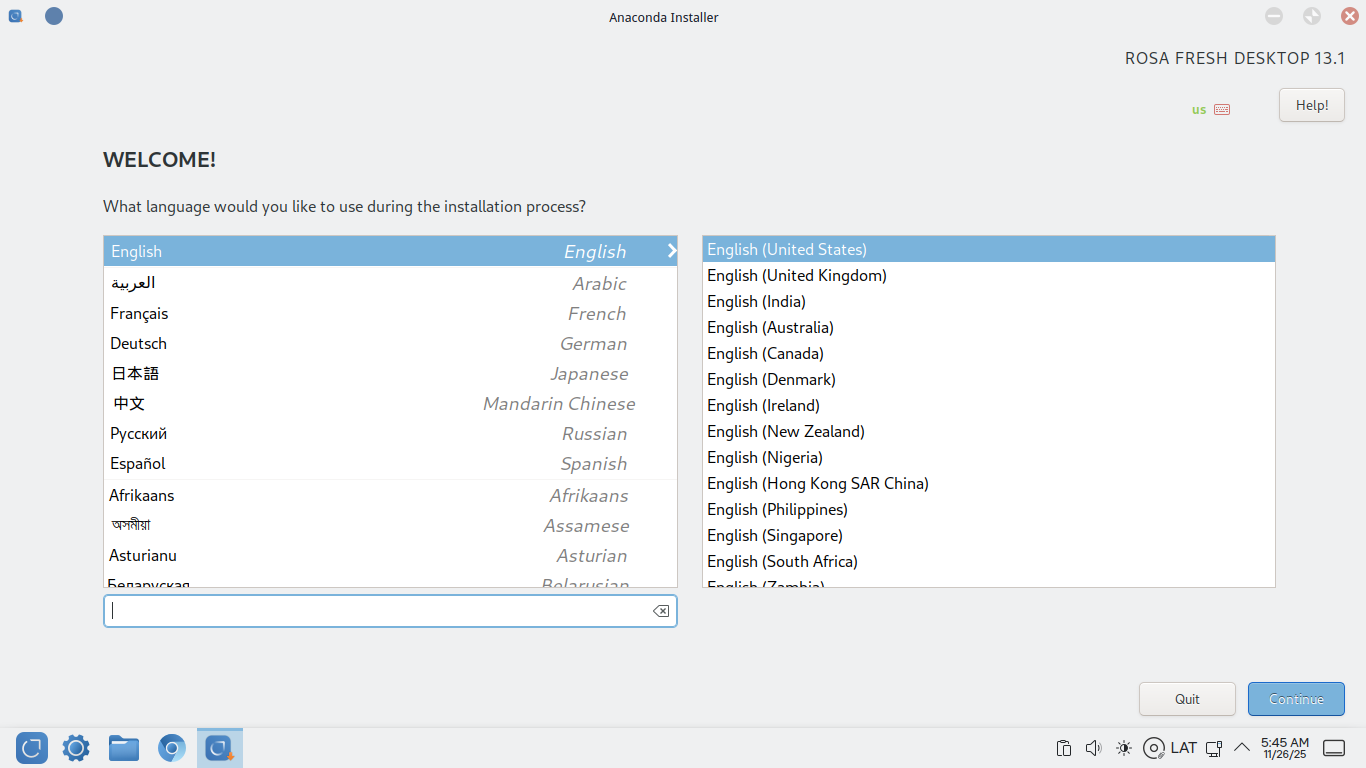1366x768 pixels.
Task: Click the keyboard layout icon next to 'us'
Action: click(1222, 110)
